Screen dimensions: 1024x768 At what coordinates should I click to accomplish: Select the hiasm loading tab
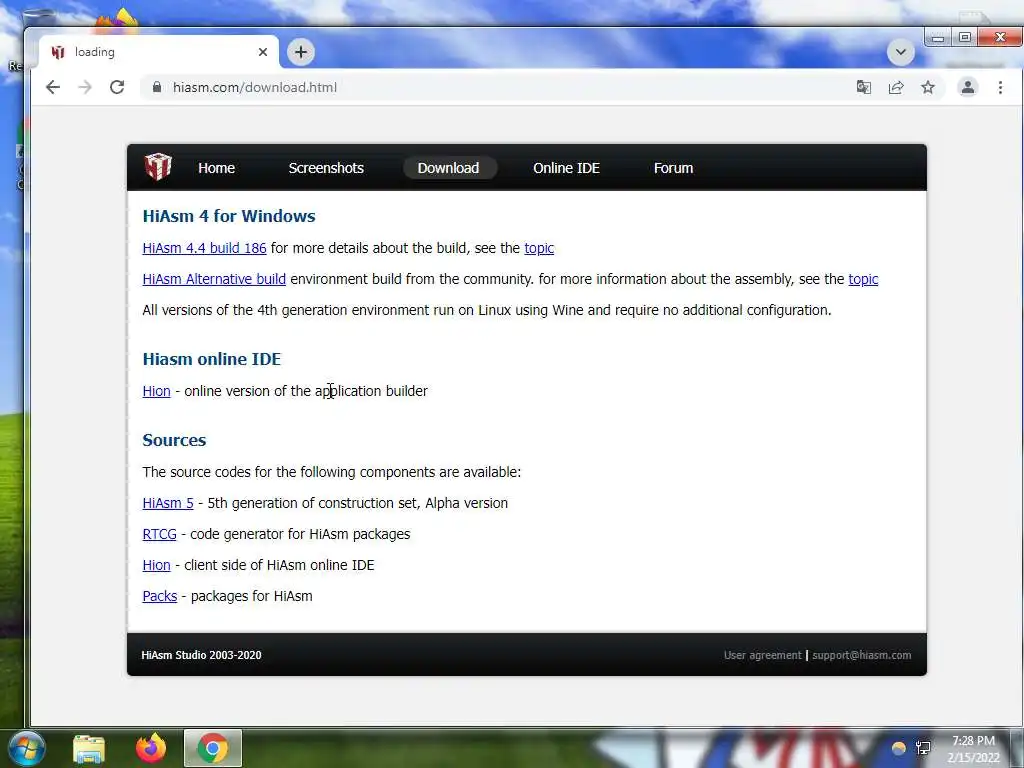coord(157,52)
